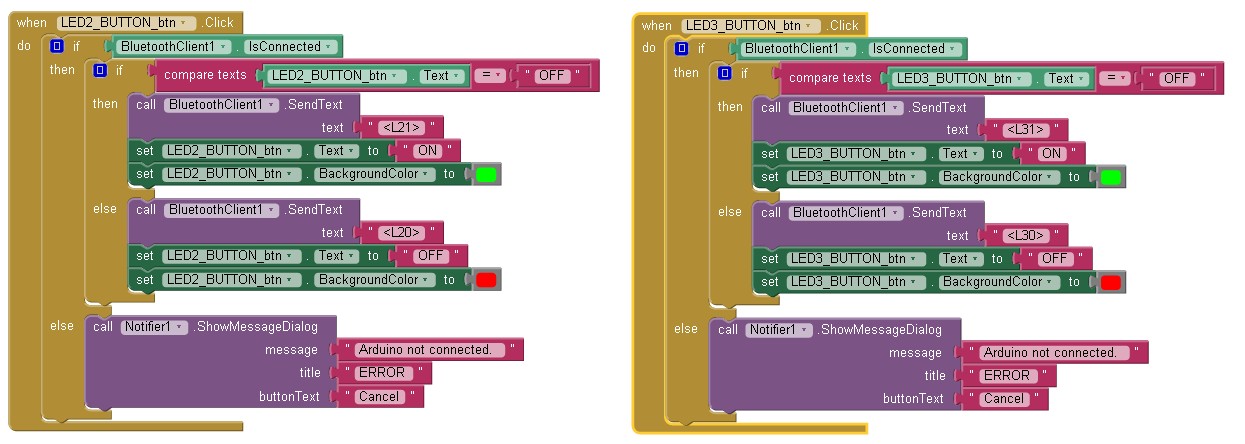1245x444 pixels.
Task: Select the red color swatch in LED3 handler
Action: tap(1111, 282)
